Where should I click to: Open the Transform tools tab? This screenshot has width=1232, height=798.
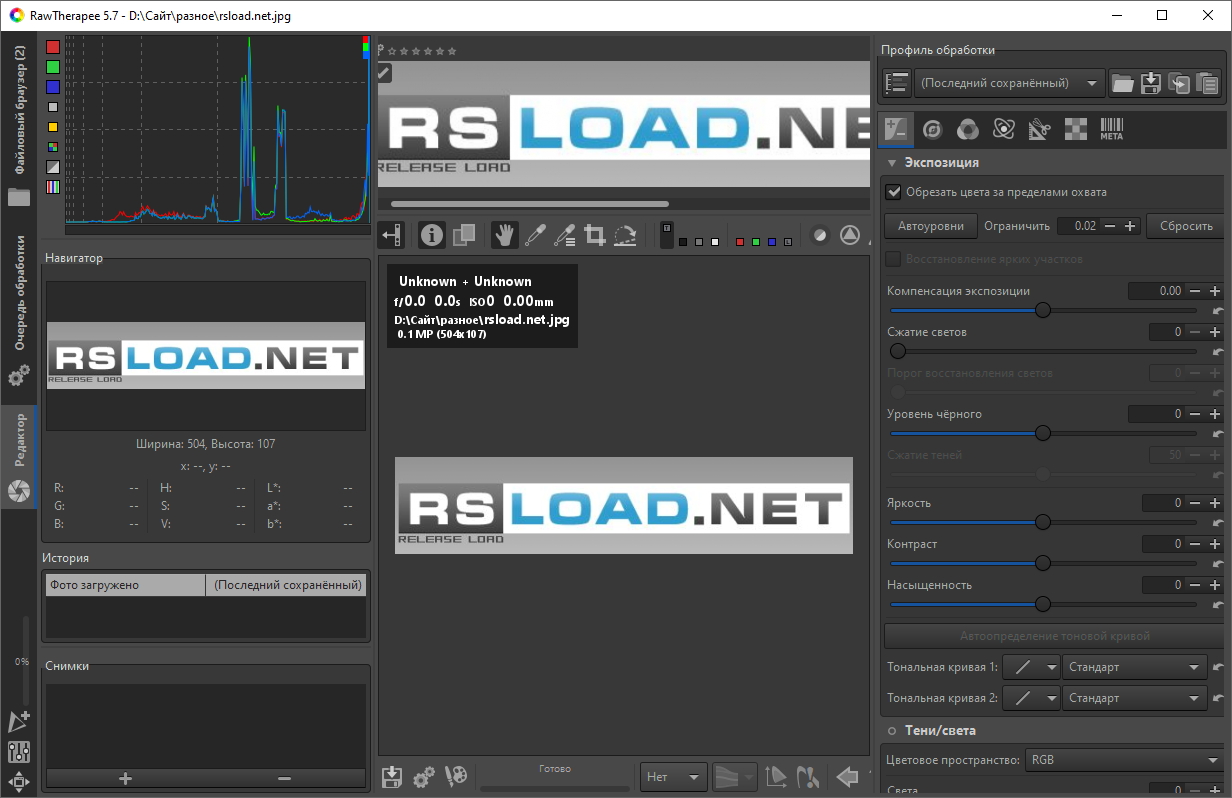click(1039, 129)
